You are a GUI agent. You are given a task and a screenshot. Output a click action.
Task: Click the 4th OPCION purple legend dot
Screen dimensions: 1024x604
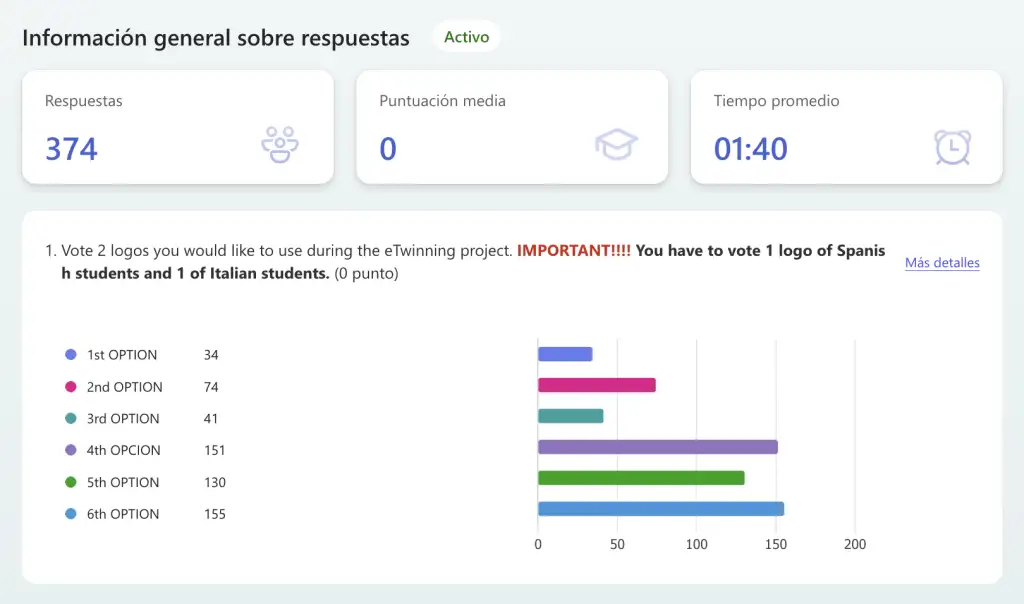tap(70, 451)
